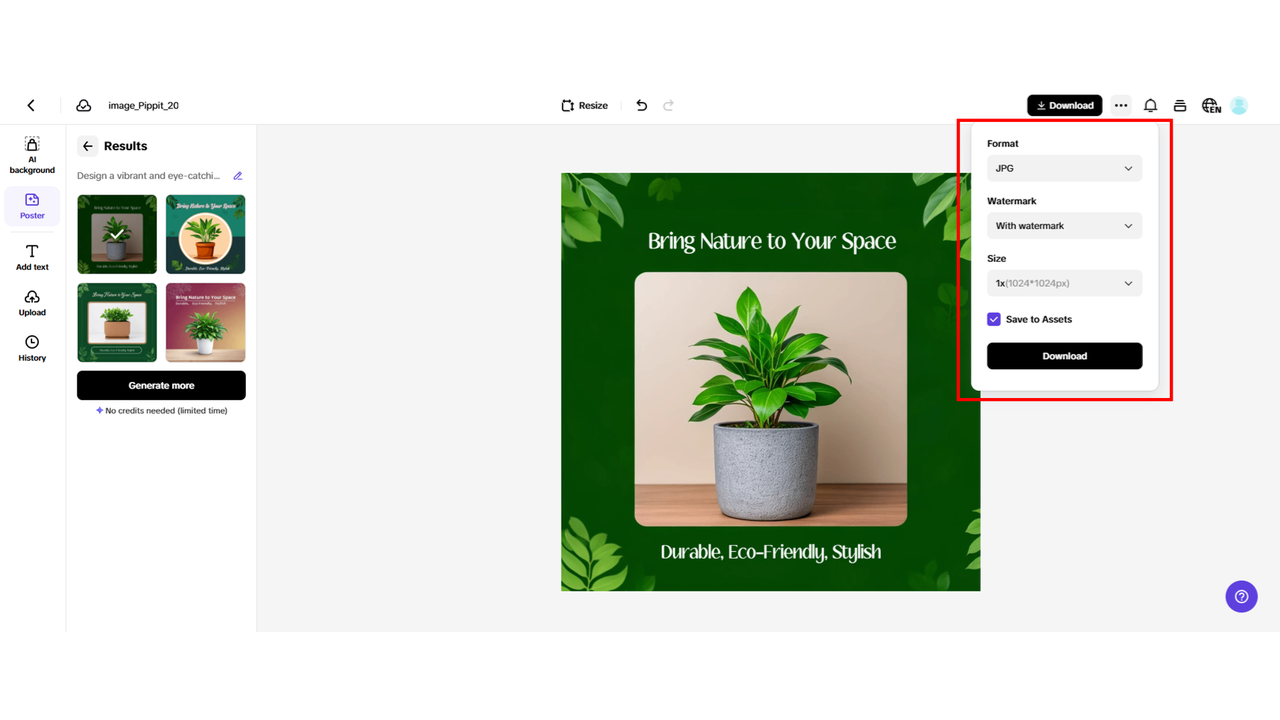The height and width of the screenshot is (720, 1280).
Task: Uncheck the Save to Assets checkbox
Action: 994,319
